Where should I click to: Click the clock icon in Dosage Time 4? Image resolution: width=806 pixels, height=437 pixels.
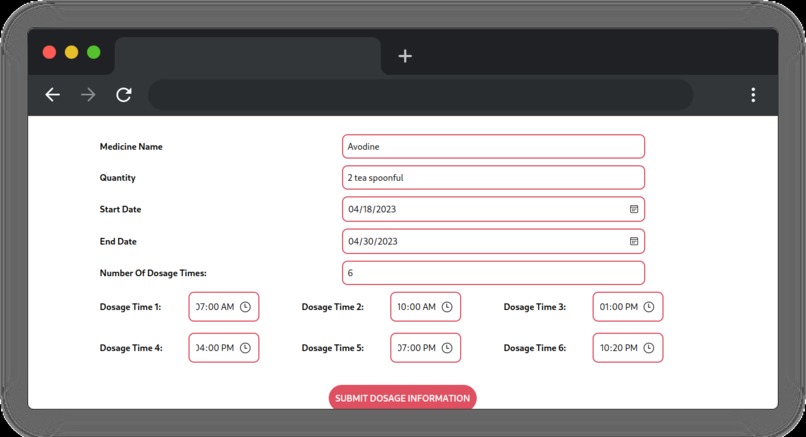[x=245, y=348]
